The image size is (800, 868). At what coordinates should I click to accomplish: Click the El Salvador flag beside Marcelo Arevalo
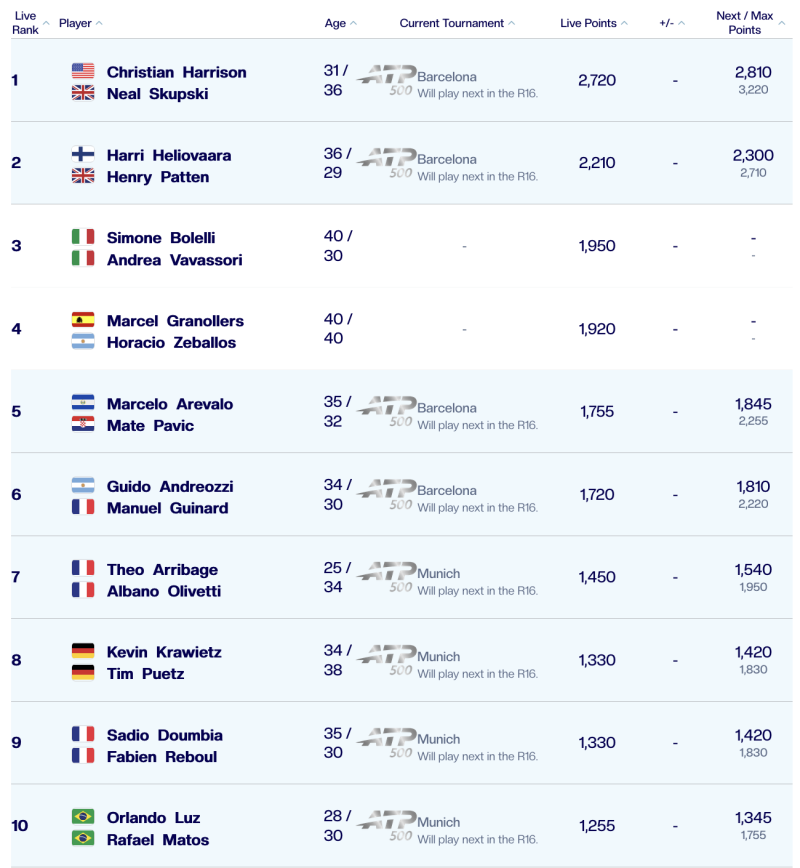[83, 403]
